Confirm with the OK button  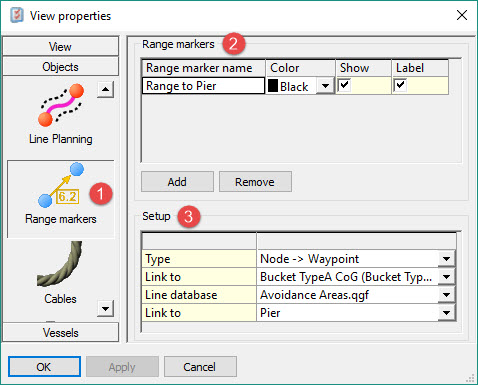pyautogui.click(x=44, y=367)
